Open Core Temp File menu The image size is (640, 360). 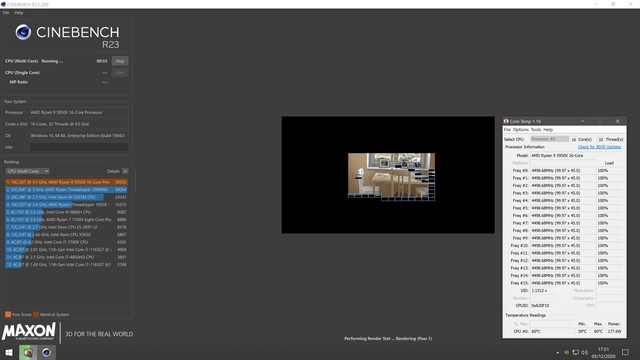(507, 129)
